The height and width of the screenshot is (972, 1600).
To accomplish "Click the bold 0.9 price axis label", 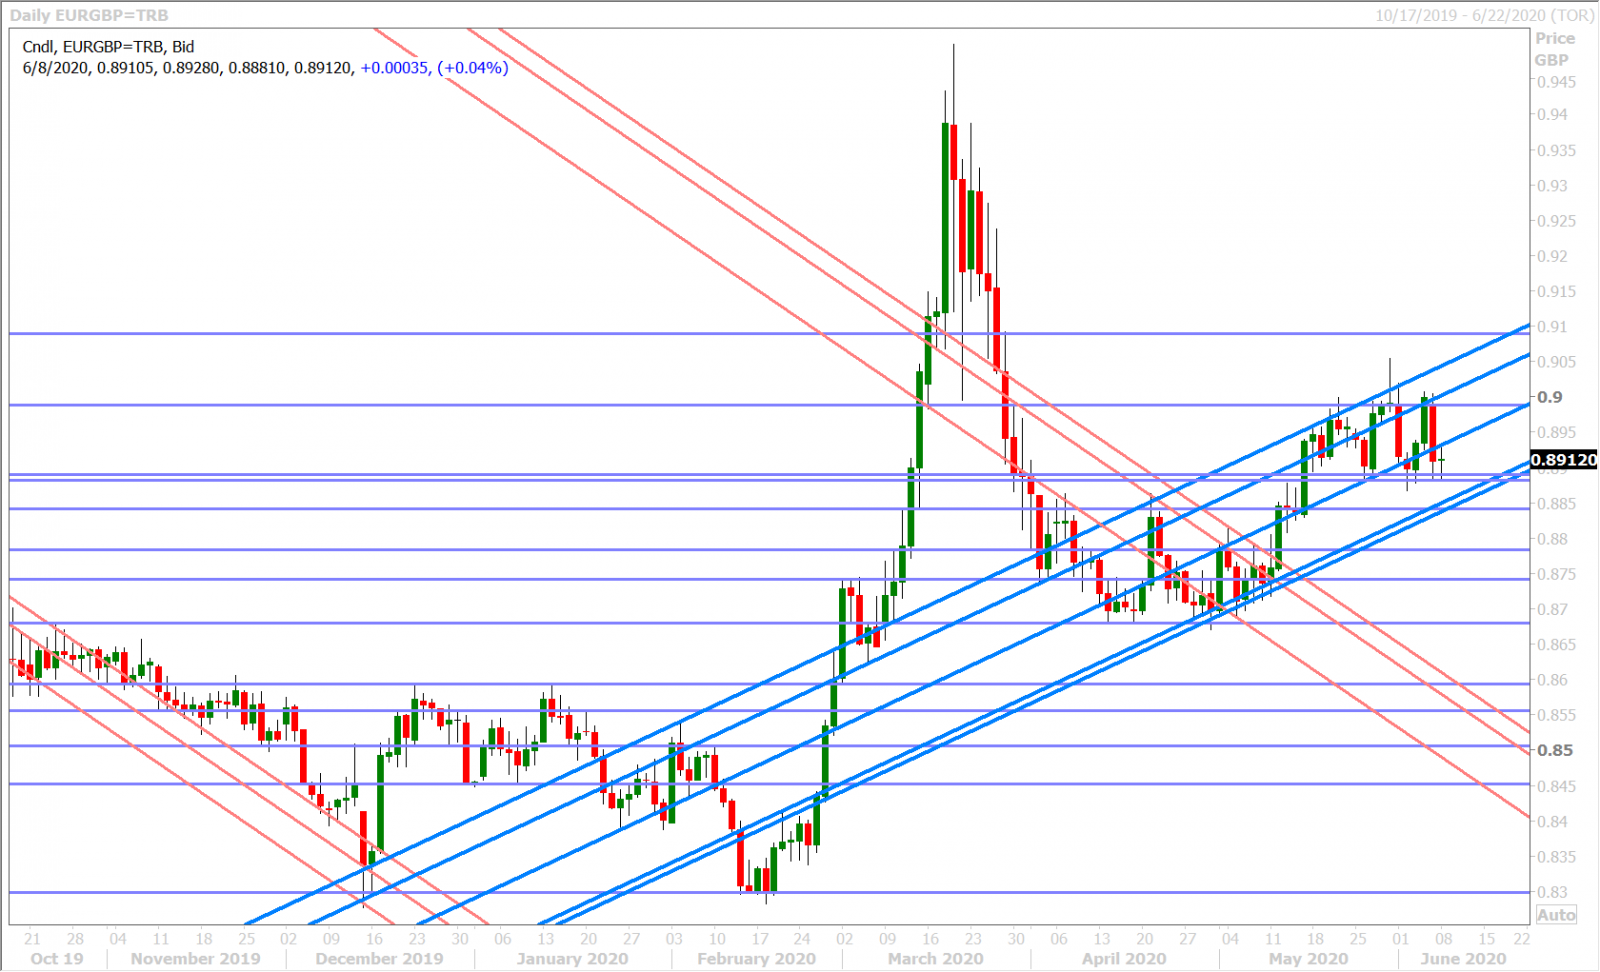I will pos(1550,397).
